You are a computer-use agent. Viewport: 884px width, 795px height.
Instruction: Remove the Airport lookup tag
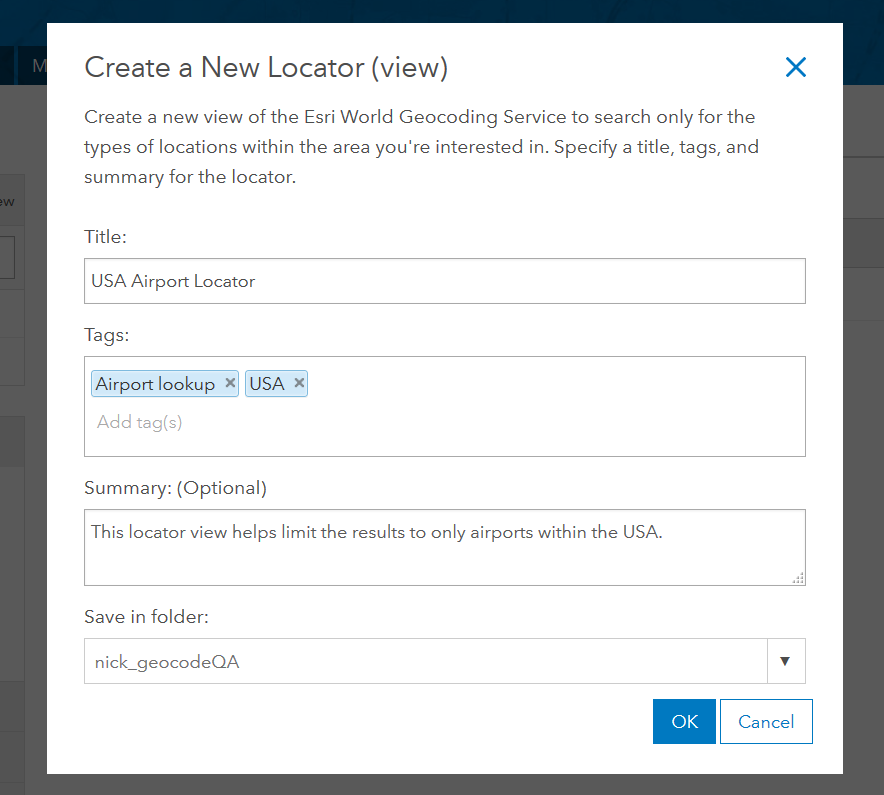point(230,383)
